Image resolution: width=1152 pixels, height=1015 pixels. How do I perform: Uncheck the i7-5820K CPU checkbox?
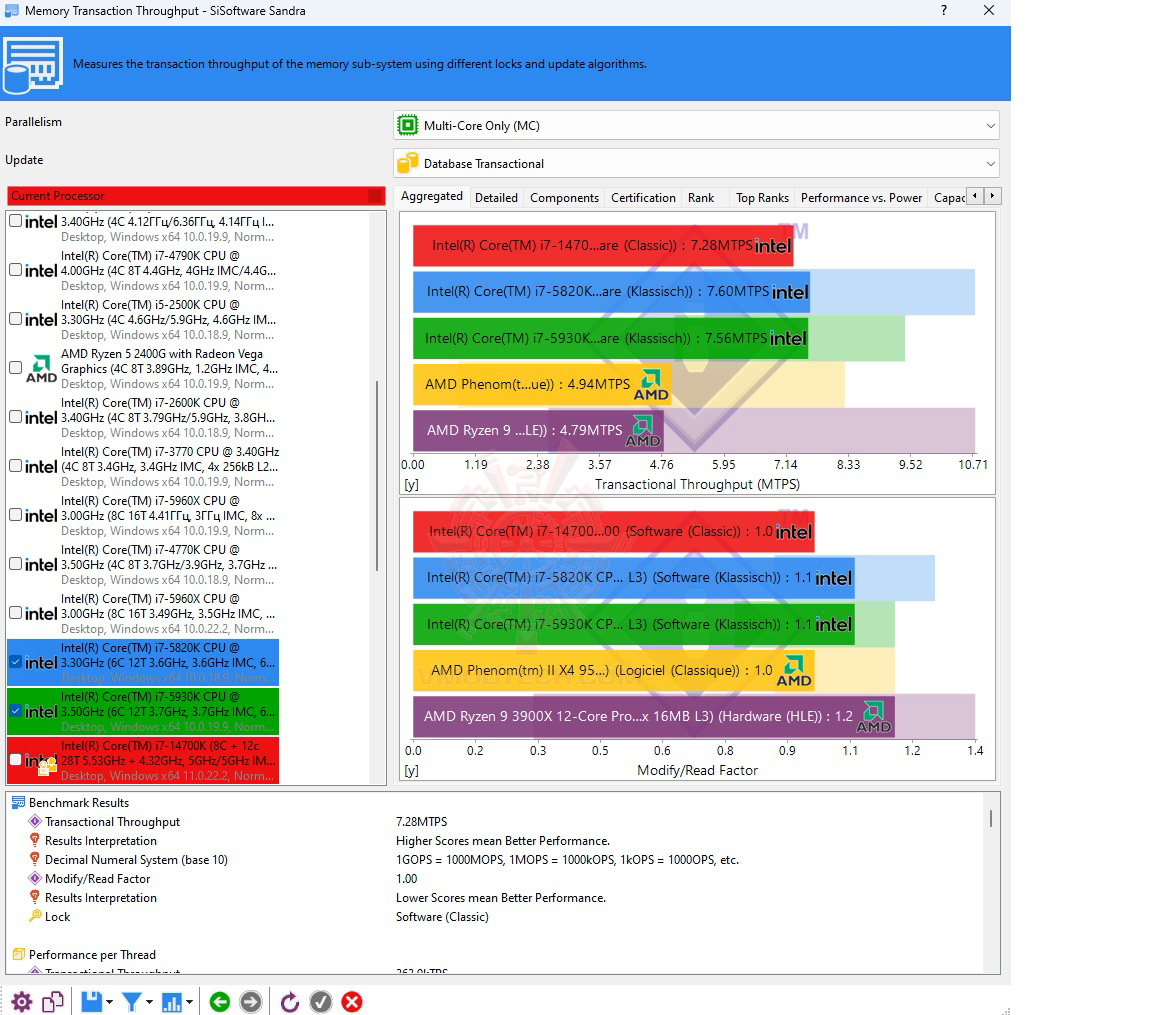tap(15, 662)
